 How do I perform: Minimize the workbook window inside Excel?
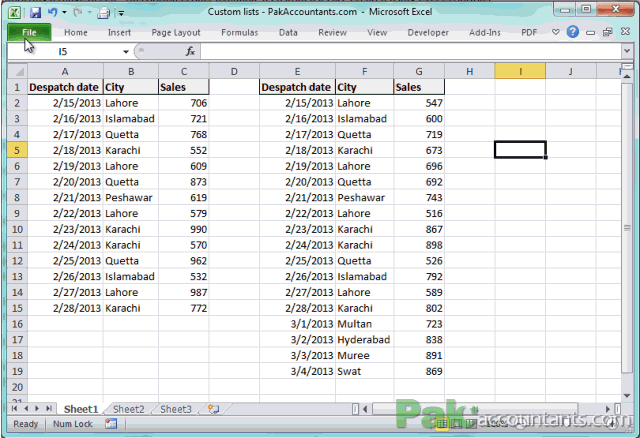[x=590, y=33]
